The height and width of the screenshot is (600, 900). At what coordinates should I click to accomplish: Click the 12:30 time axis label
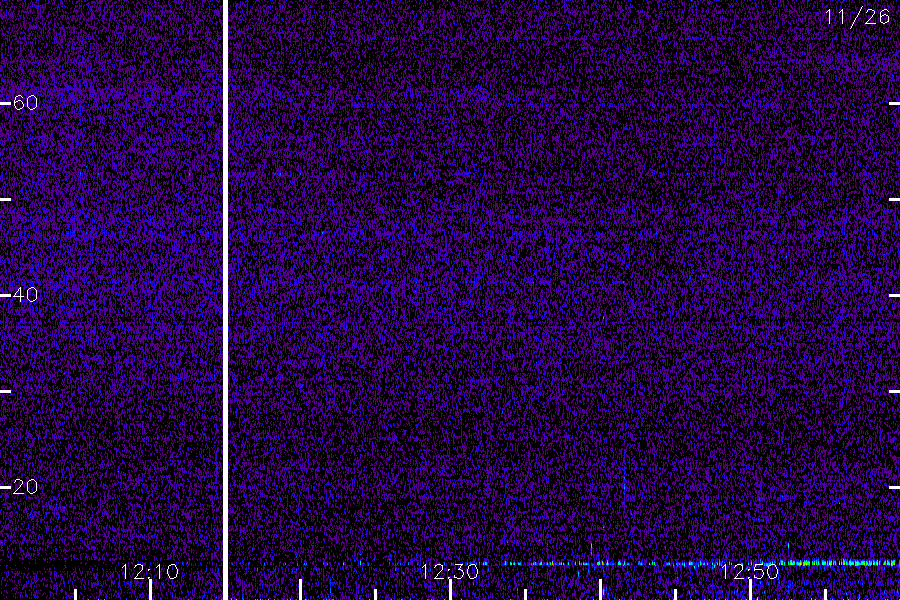(x=449, y=572)
